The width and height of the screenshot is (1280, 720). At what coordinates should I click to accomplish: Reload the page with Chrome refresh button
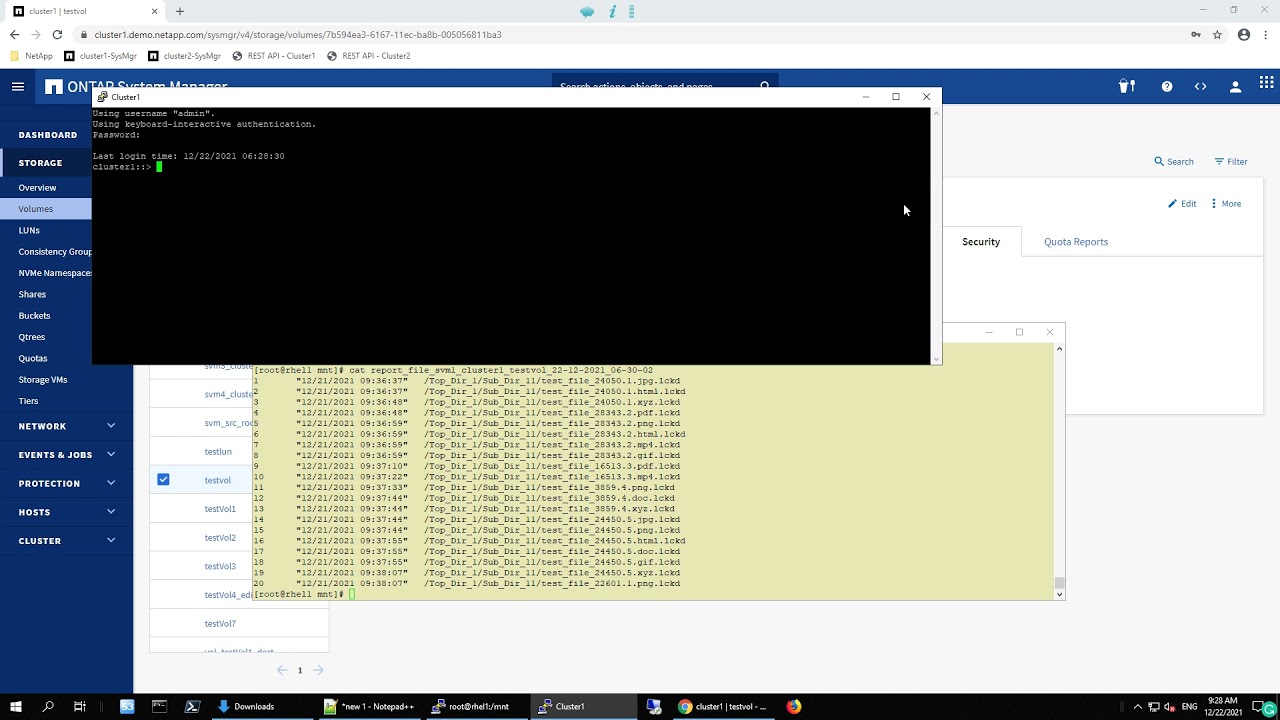pos(57,34)
